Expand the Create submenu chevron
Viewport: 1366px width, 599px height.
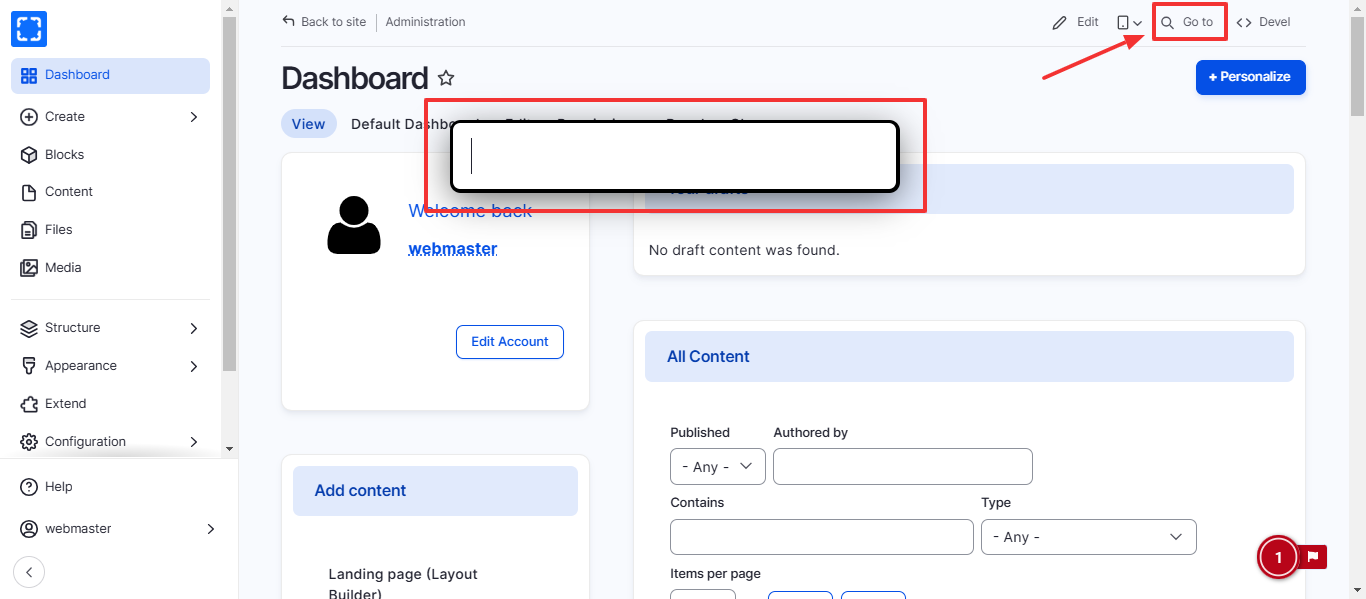pos(194,117)
